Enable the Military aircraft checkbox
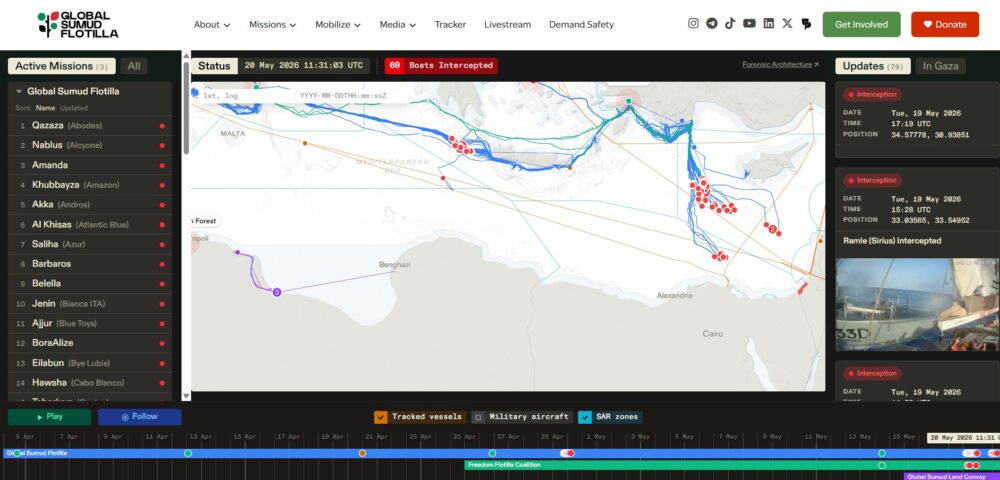1000x480 pixels. click(478, 417)
